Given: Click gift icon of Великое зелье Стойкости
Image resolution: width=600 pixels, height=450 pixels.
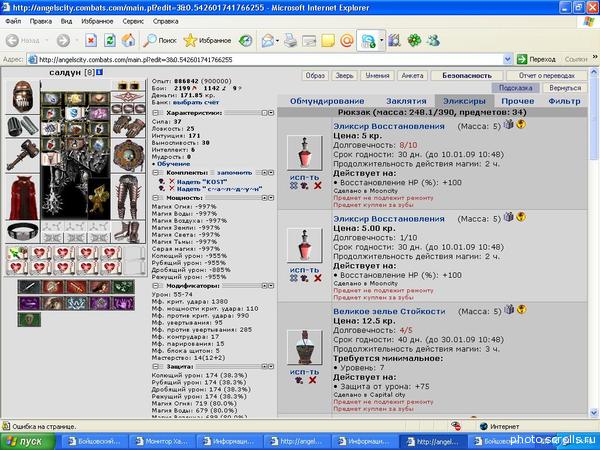Looking at the screenshot, I should click(509, 309).
